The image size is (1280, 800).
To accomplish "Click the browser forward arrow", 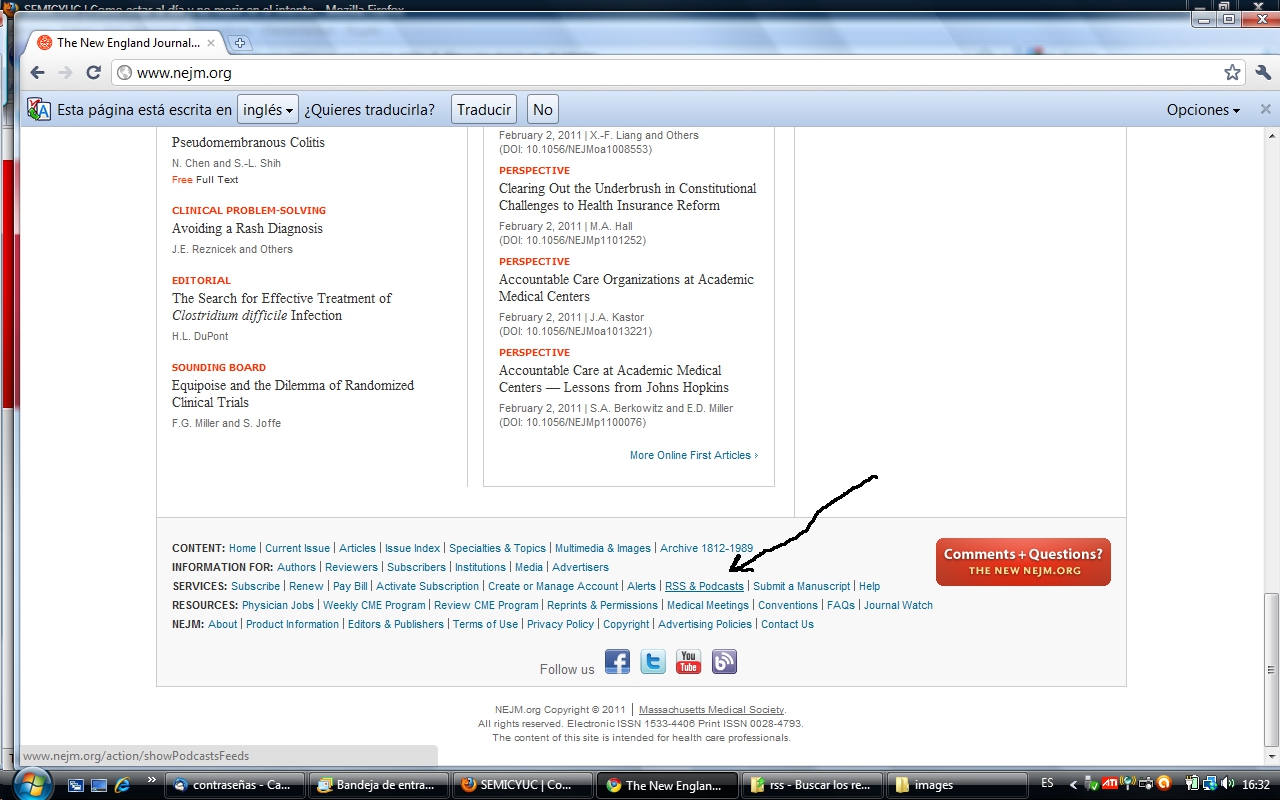I will (66, 72).
